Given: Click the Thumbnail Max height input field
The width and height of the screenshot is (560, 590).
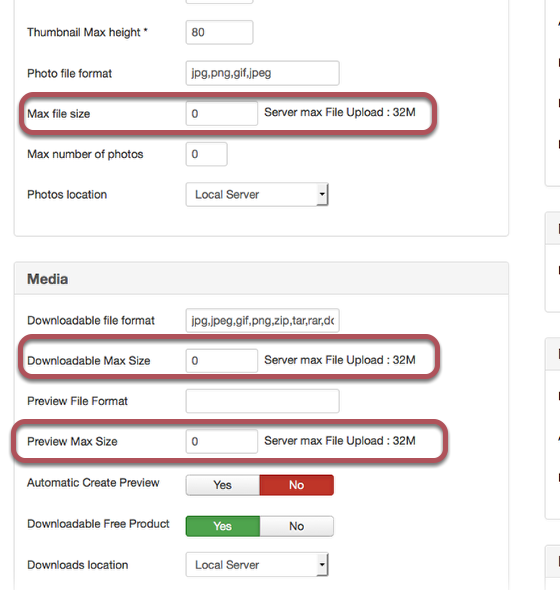Looking at the screenshot, I should click(x=219, y=32).
